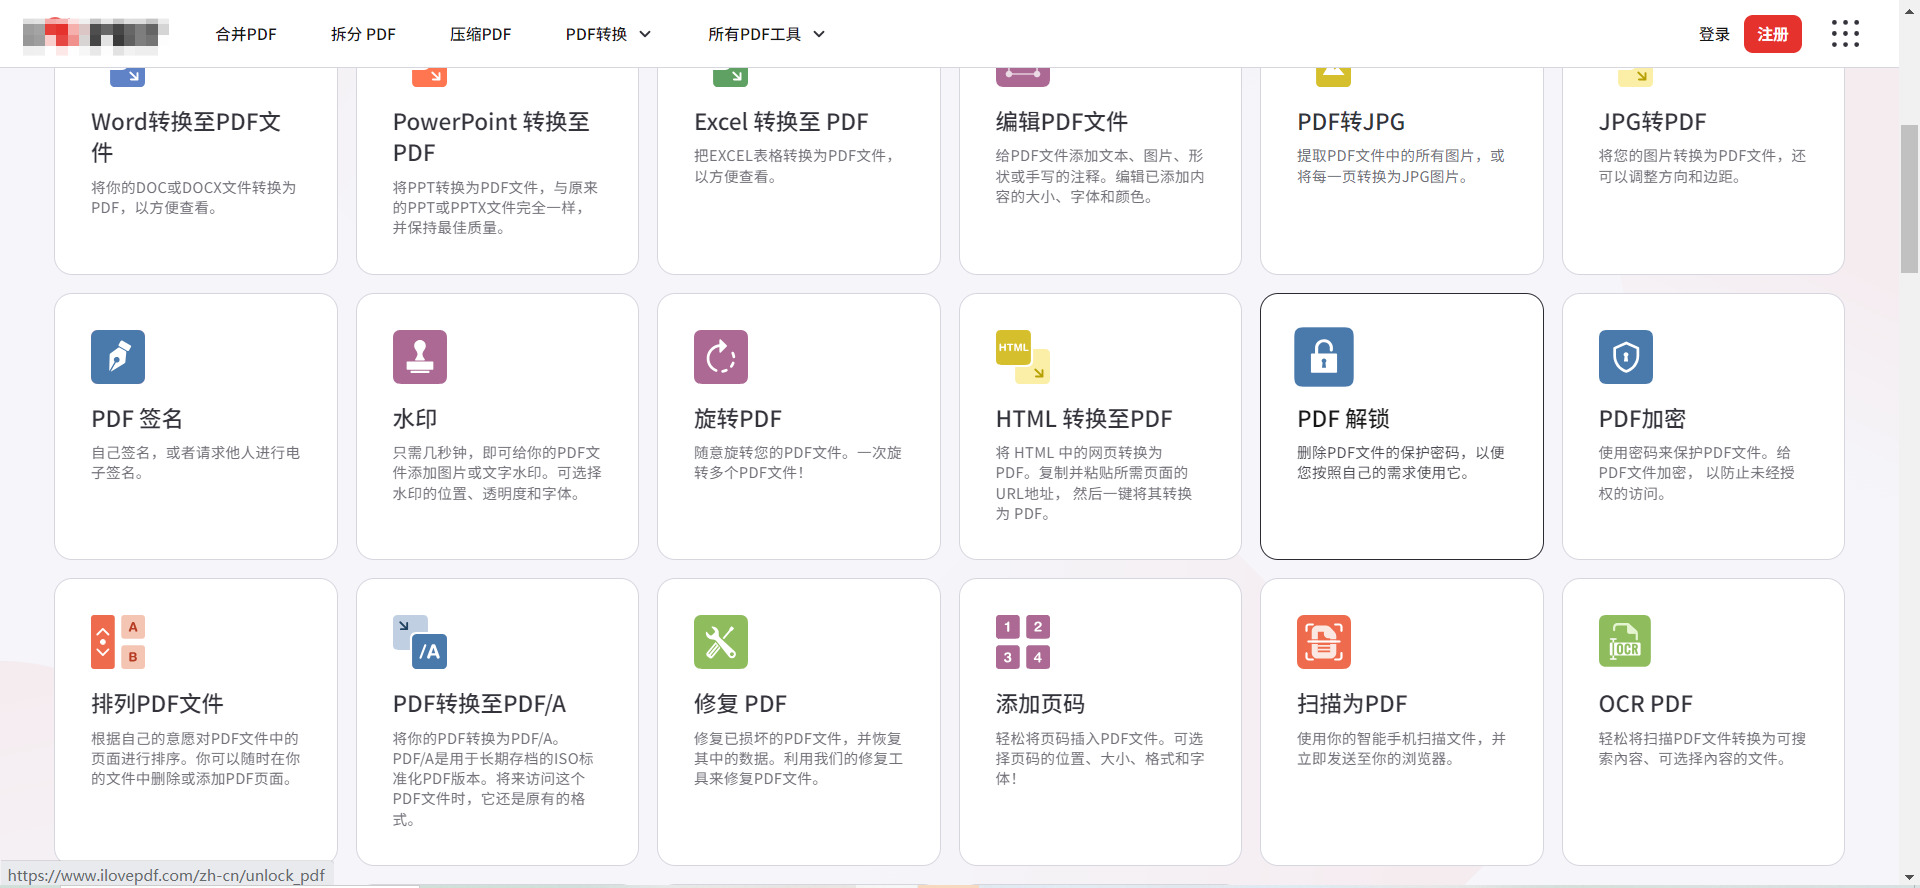This screenshot has width=1920, height=888.
Task: Click the 水印 stamp icon
Action: coord(419,357)
